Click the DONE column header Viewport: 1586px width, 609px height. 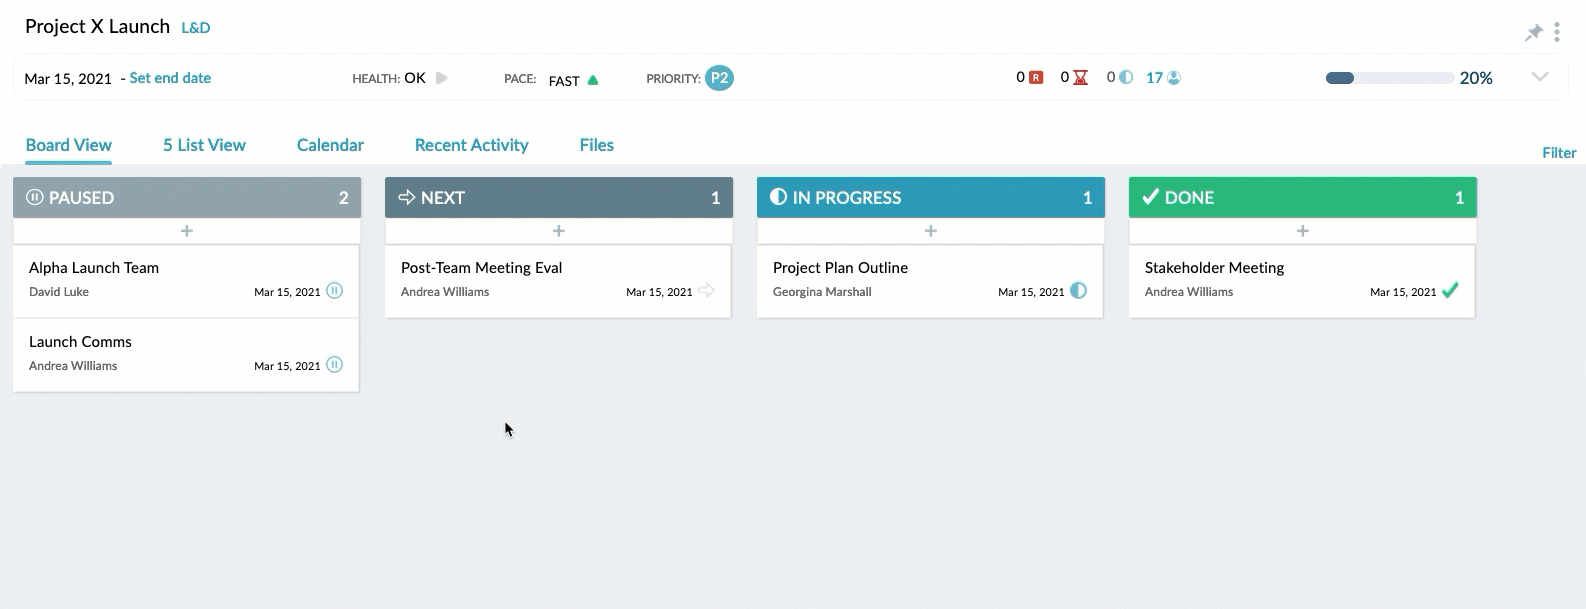coord(1303,198)
